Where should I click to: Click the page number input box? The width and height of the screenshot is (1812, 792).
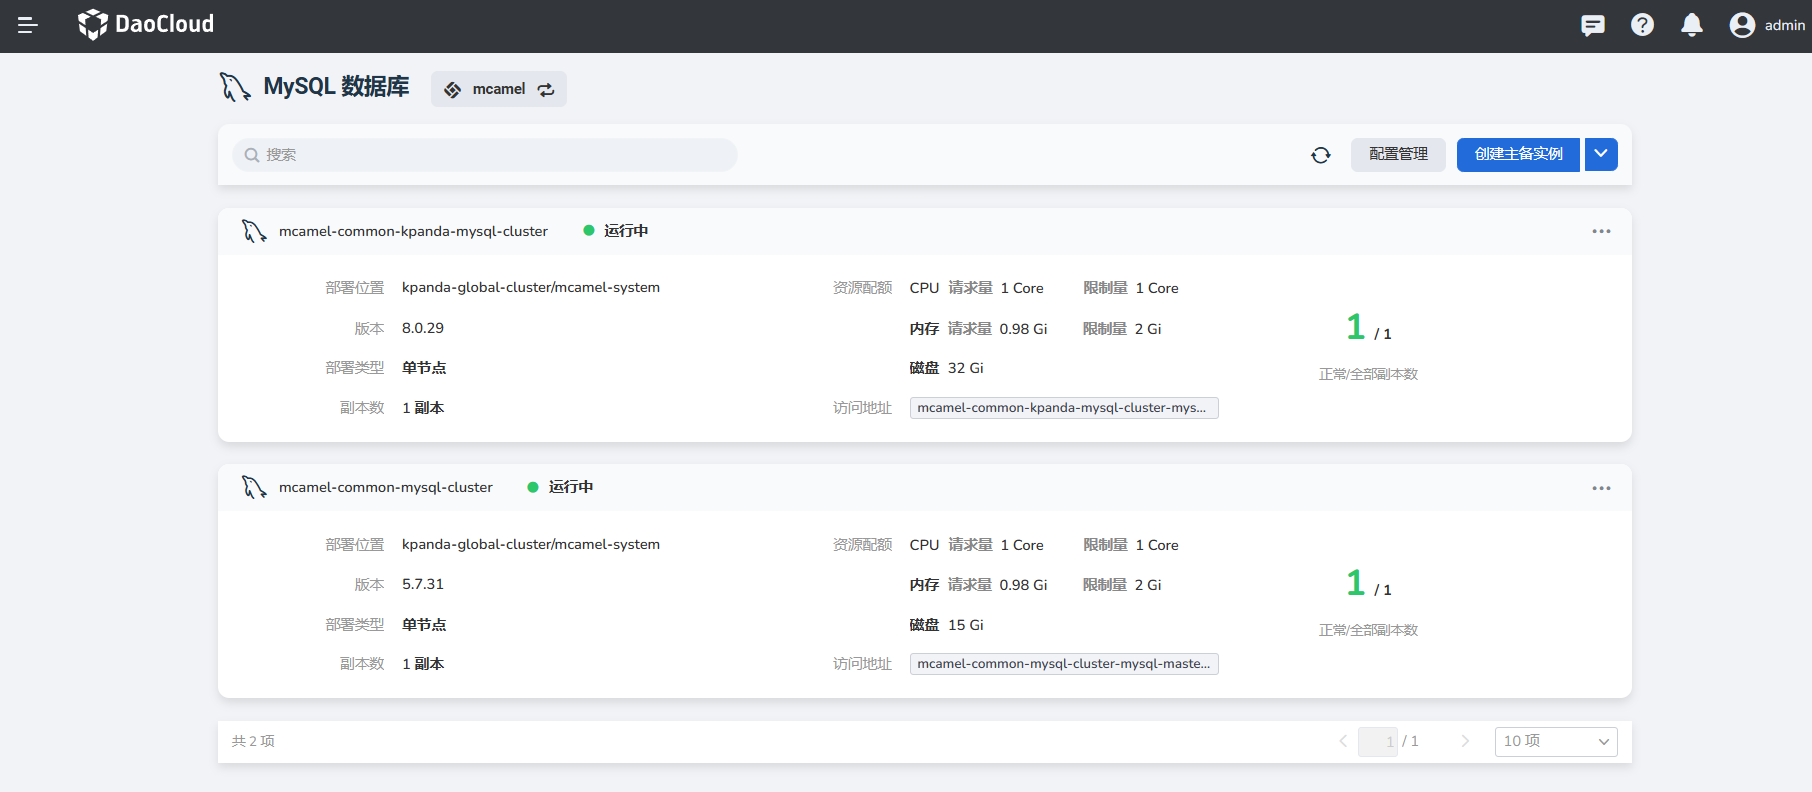pos(1377,741)
